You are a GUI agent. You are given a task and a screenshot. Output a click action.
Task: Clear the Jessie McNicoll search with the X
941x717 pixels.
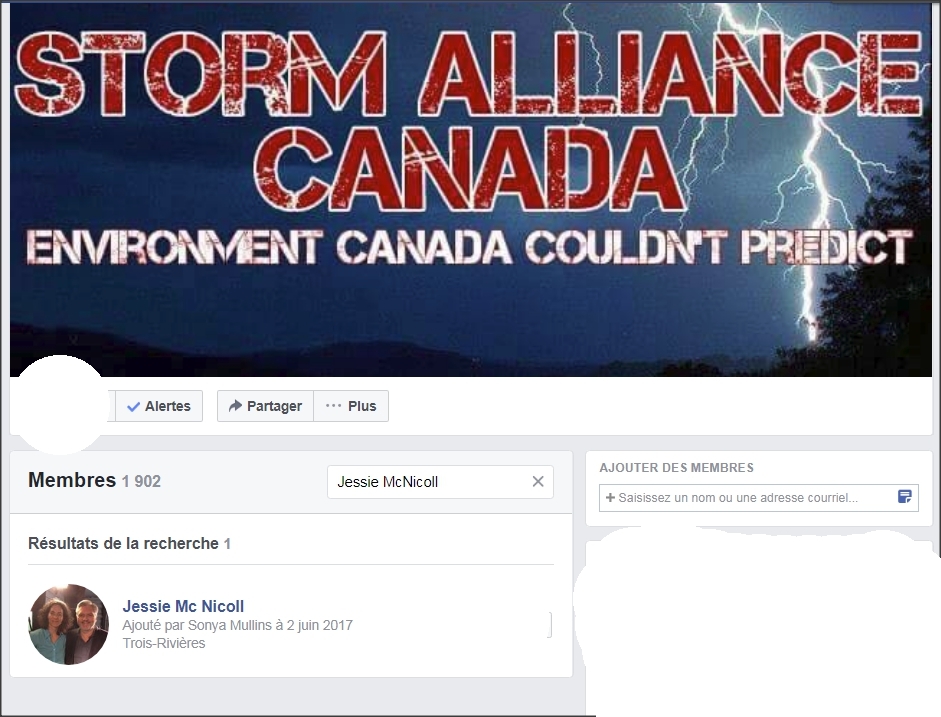(538, 481)
